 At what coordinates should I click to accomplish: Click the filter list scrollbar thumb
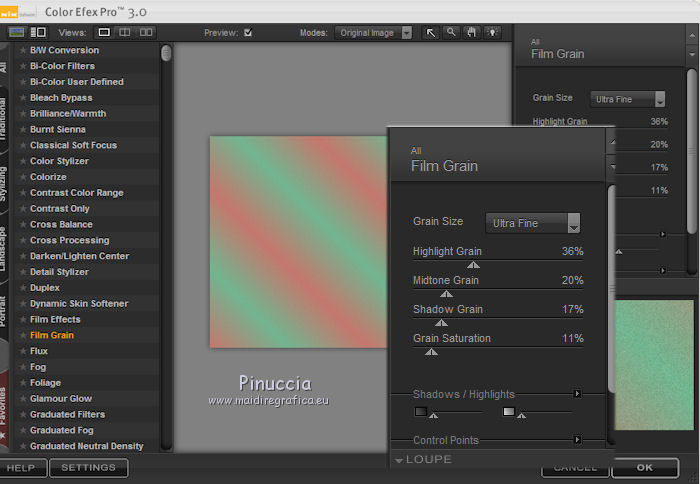click(166, 53)
